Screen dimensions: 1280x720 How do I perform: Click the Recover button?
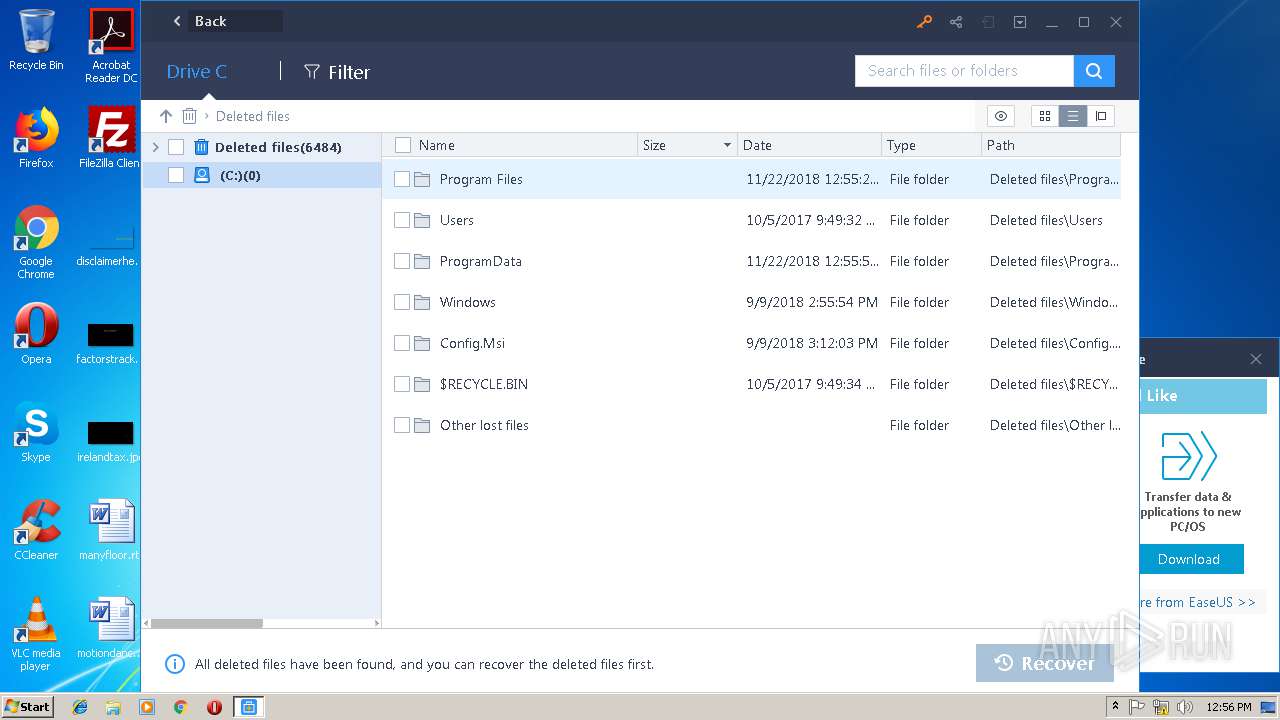[1045, 663]
